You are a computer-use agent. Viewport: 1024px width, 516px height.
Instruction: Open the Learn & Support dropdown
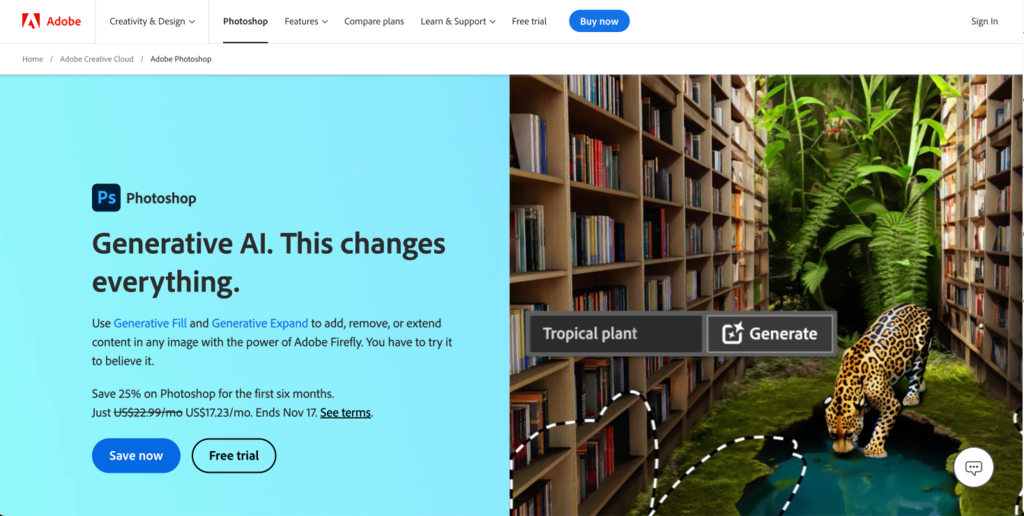458,22
